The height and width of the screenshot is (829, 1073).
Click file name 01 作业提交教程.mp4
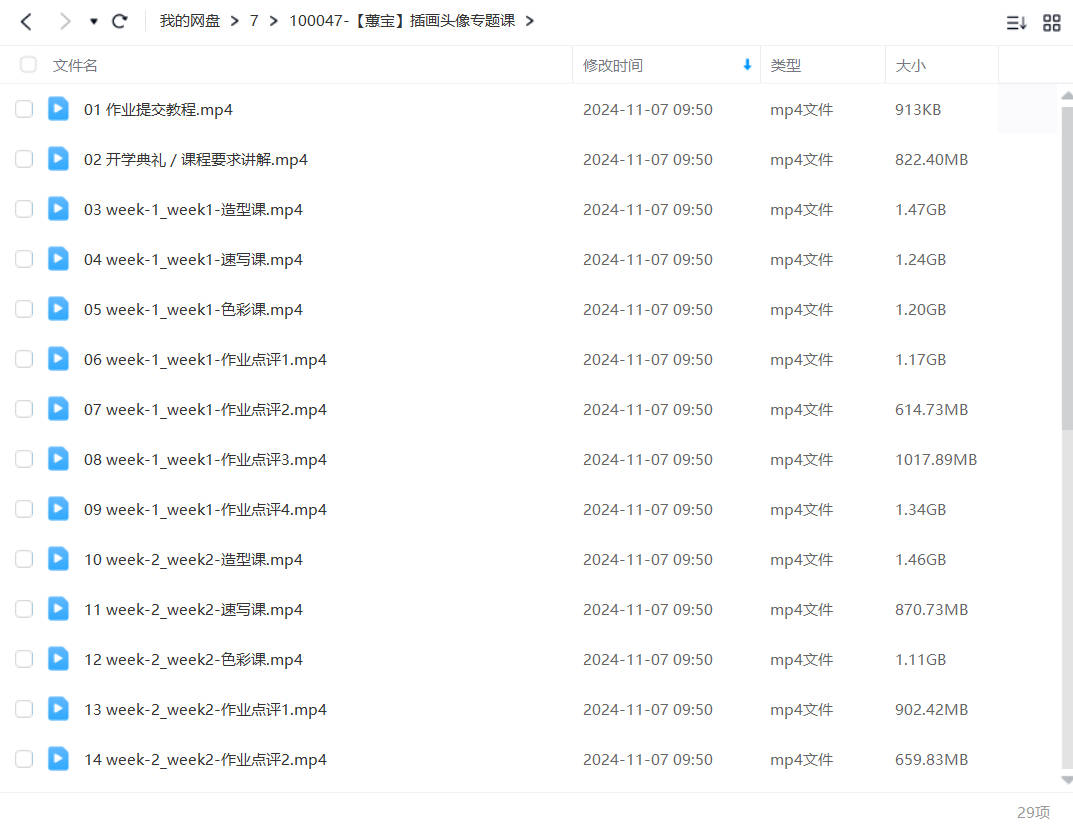click(158, 110)
